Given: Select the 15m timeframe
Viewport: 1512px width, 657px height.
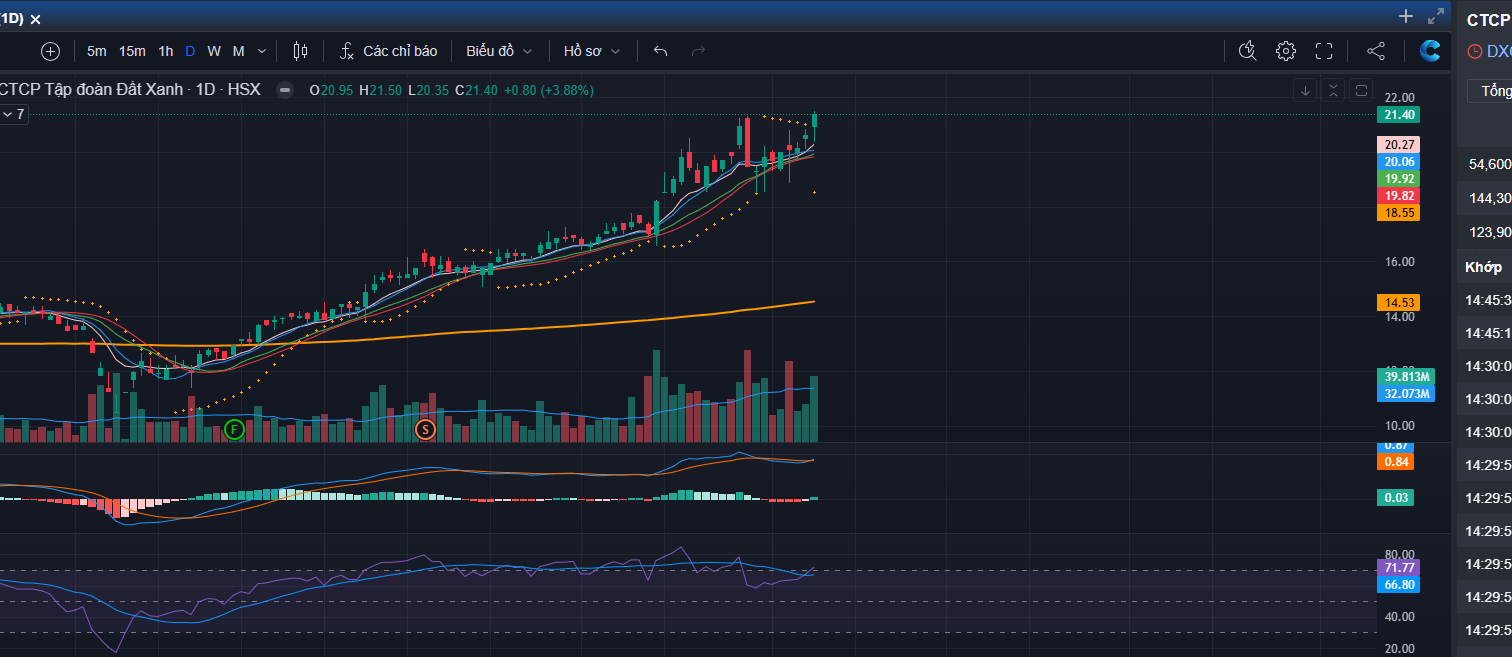Looking at the screenshot, I should tap(132, 51).
